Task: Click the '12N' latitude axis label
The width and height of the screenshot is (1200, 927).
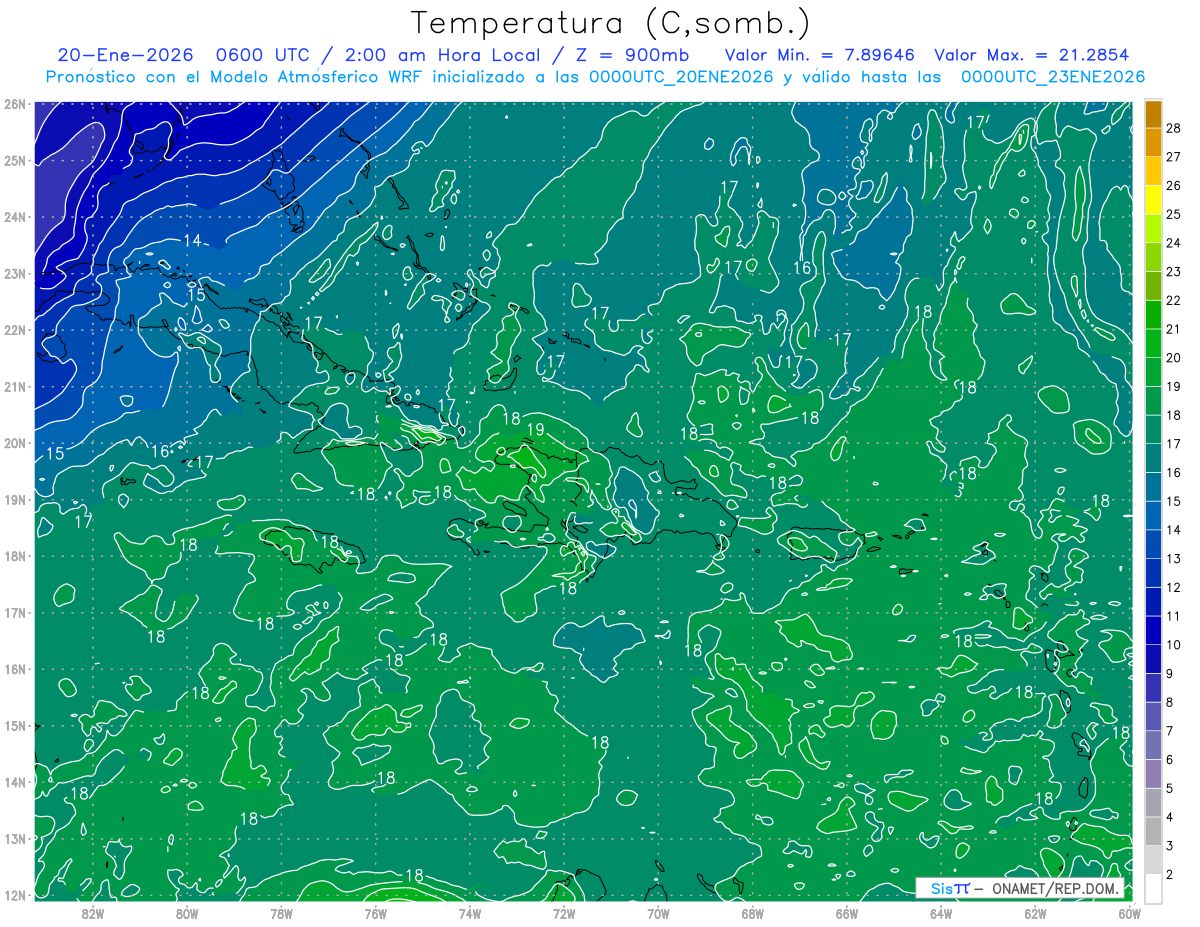Action: point(15,895)
